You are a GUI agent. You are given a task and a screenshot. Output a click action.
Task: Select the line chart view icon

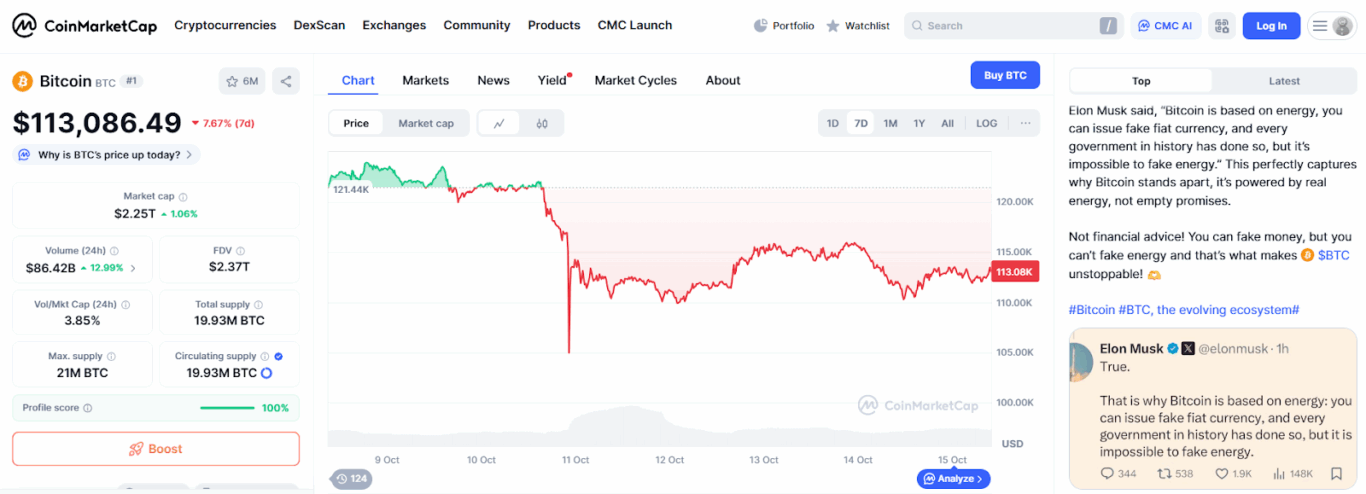499,123
